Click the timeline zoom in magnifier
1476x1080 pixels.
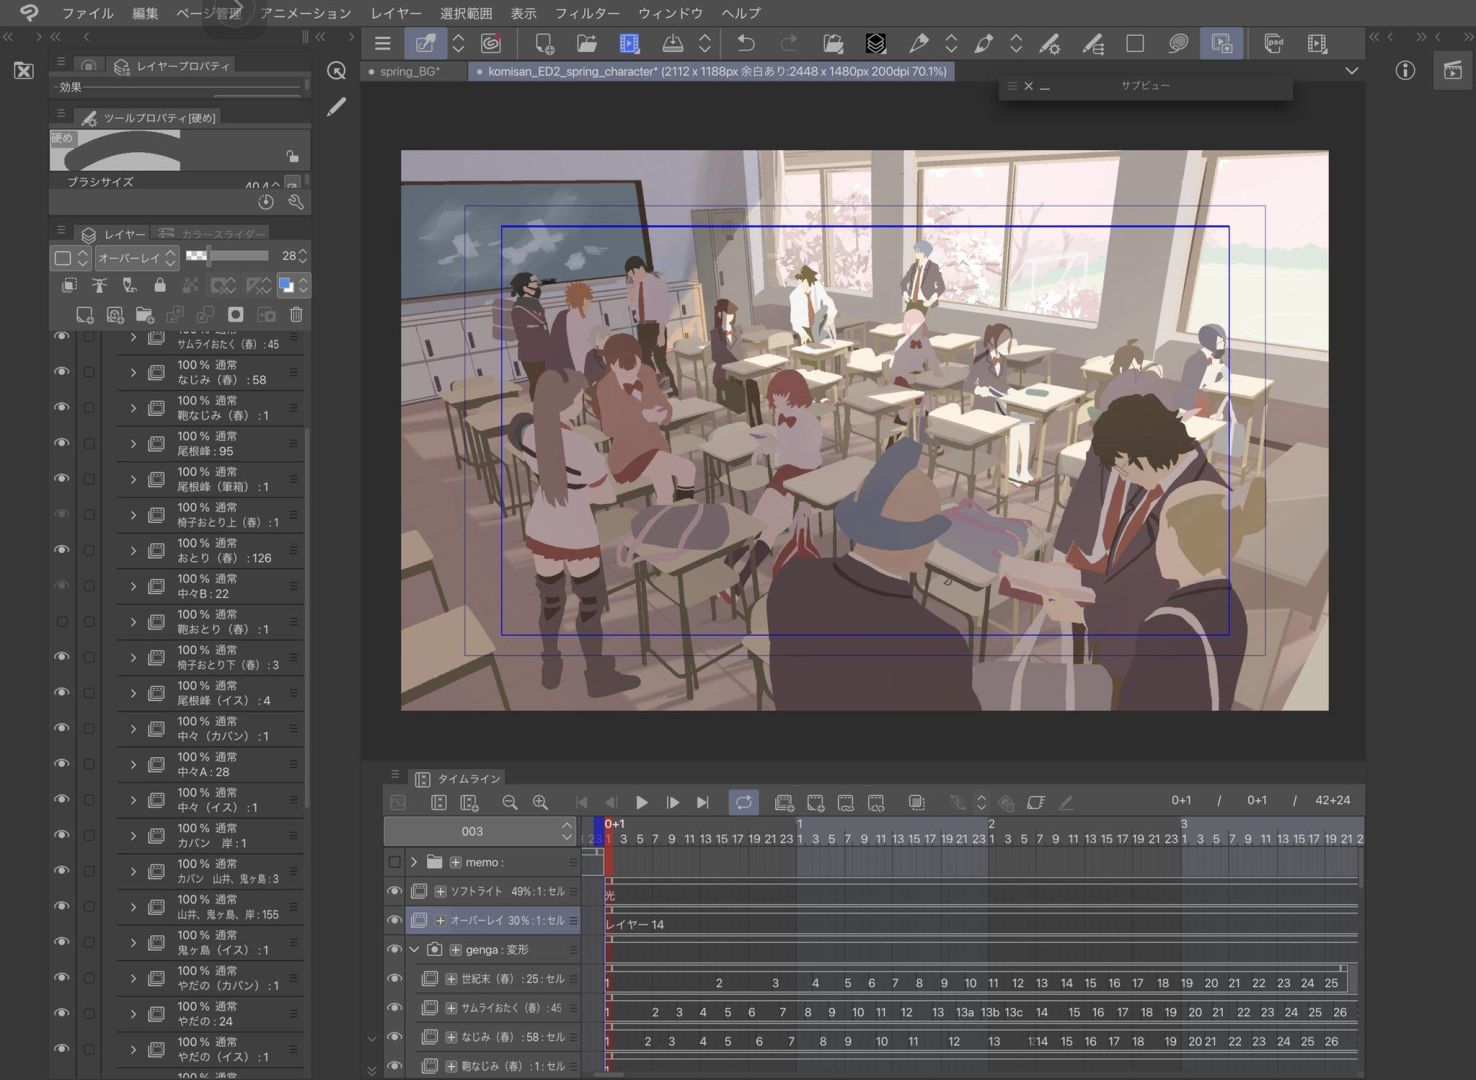point(540,802)
